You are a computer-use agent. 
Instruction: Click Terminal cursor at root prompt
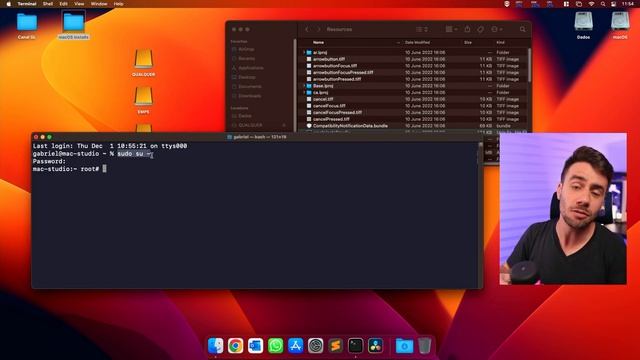pyautogui.click(x=104, y=169)
